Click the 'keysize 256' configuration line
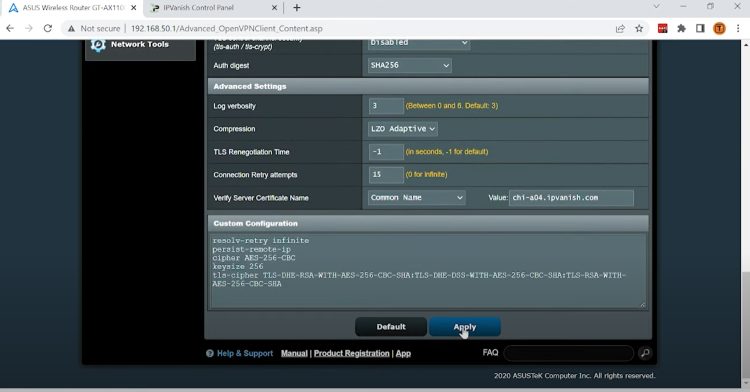Image resolution: width=750 pixels, height=392 pixels. coord(238,267)
